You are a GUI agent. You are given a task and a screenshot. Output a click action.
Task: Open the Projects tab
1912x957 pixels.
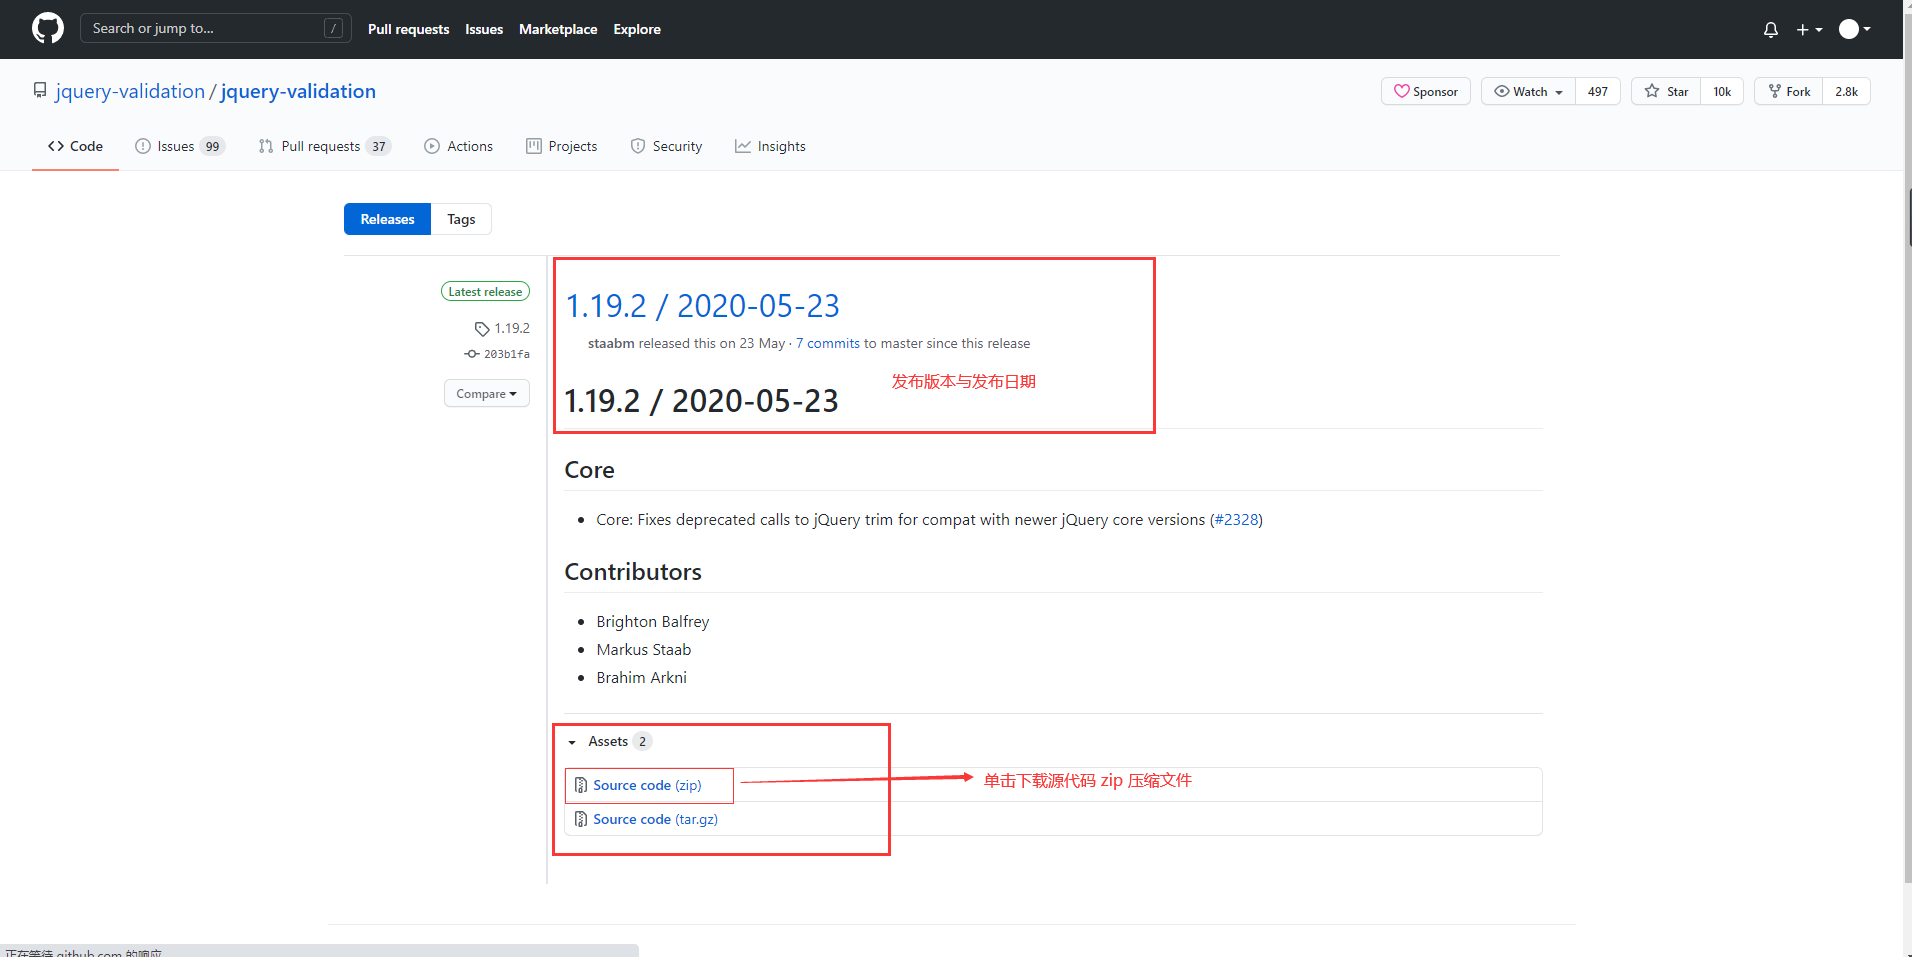tap(561, 146)
